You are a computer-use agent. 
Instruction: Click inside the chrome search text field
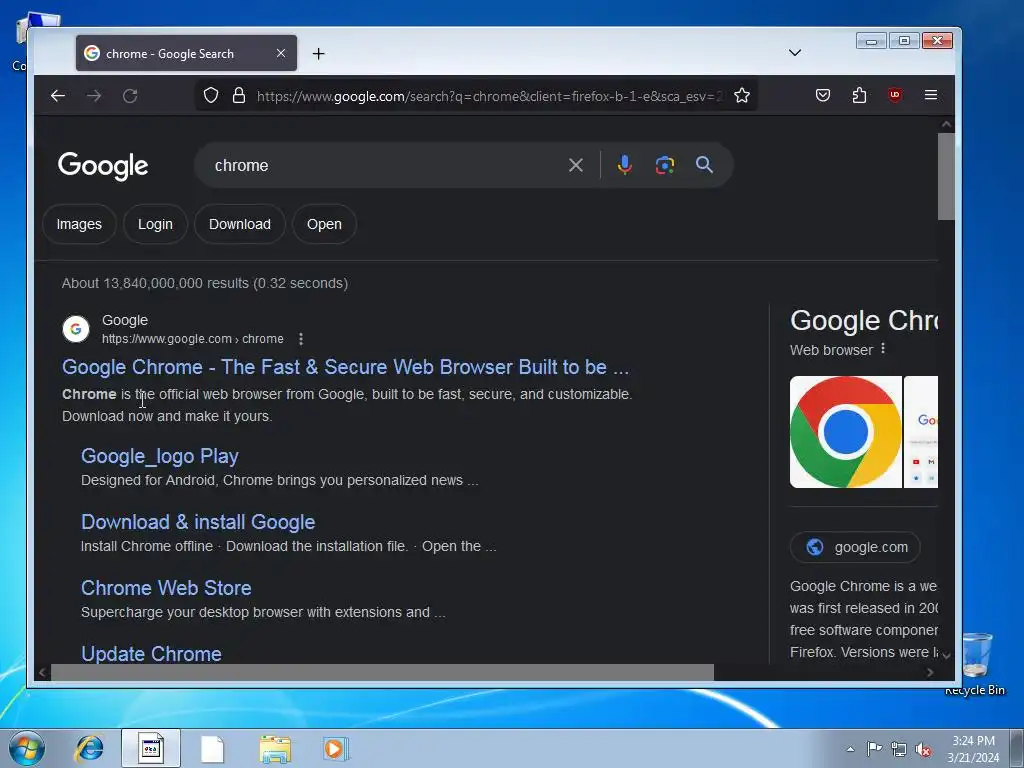coord(385,165)
